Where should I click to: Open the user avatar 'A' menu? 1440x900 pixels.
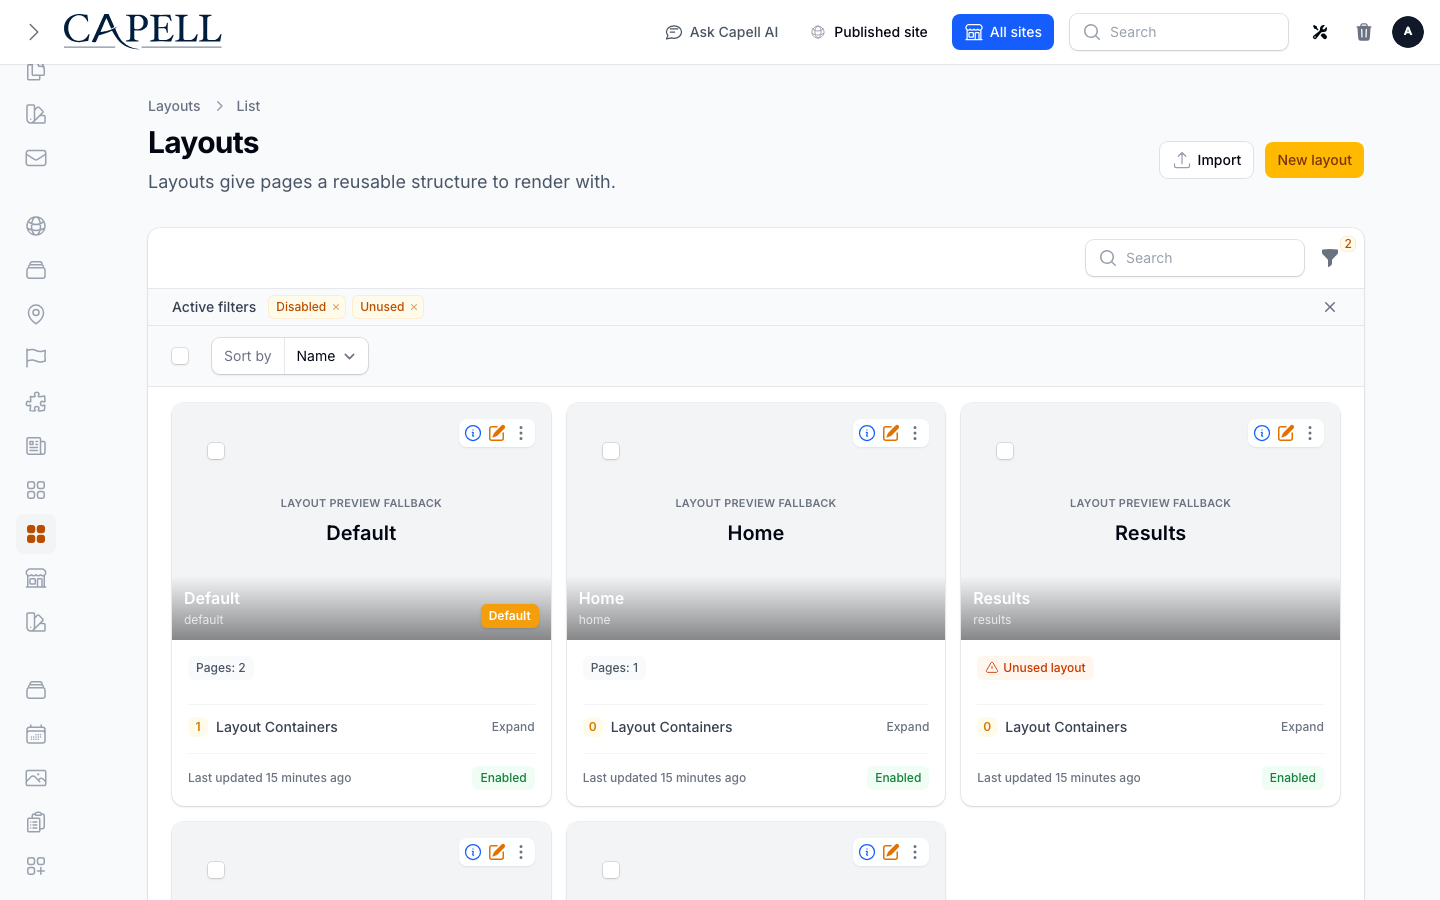pos(1408,32)
